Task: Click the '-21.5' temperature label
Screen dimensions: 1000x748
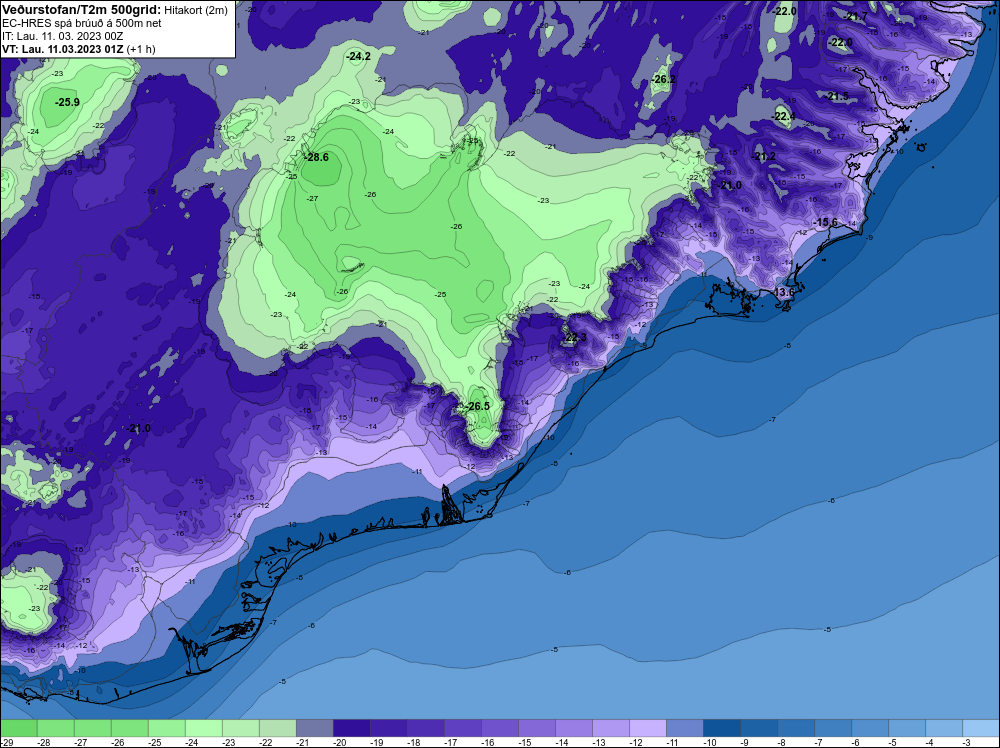Action: 837,96
